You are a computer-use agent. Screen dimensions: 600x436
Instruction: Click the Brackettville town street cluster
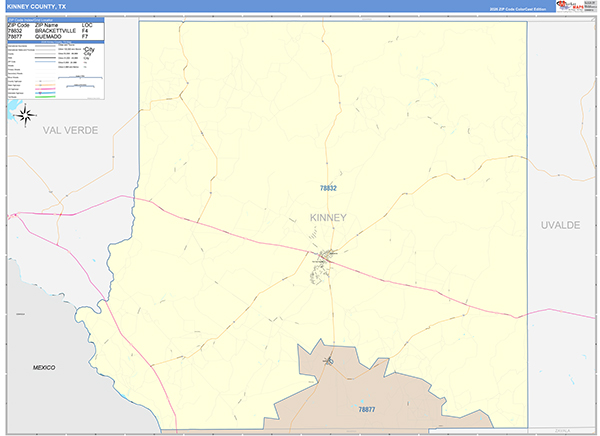pos(322,266)
